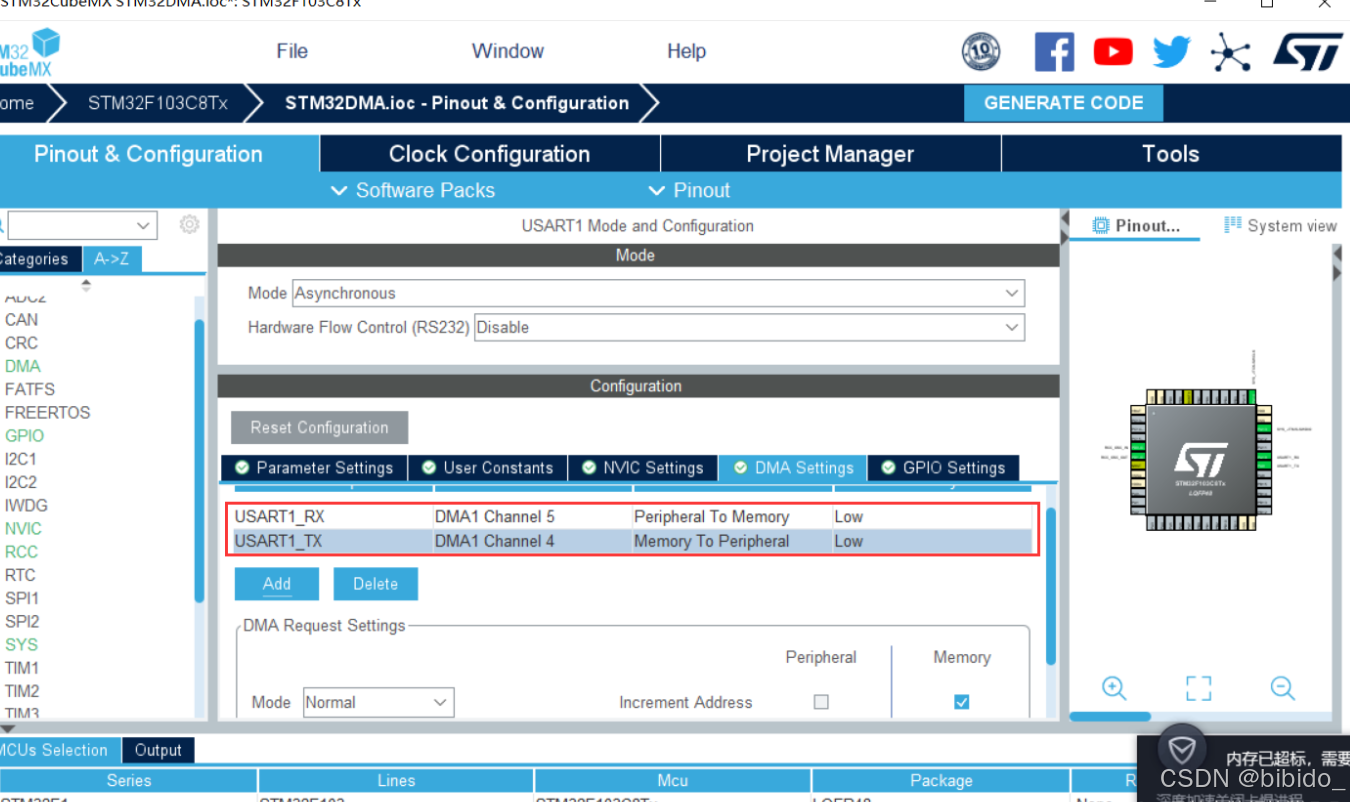Select RCC in the peripheral list
The image size is (1350, 802).
(x=21, y=552)
